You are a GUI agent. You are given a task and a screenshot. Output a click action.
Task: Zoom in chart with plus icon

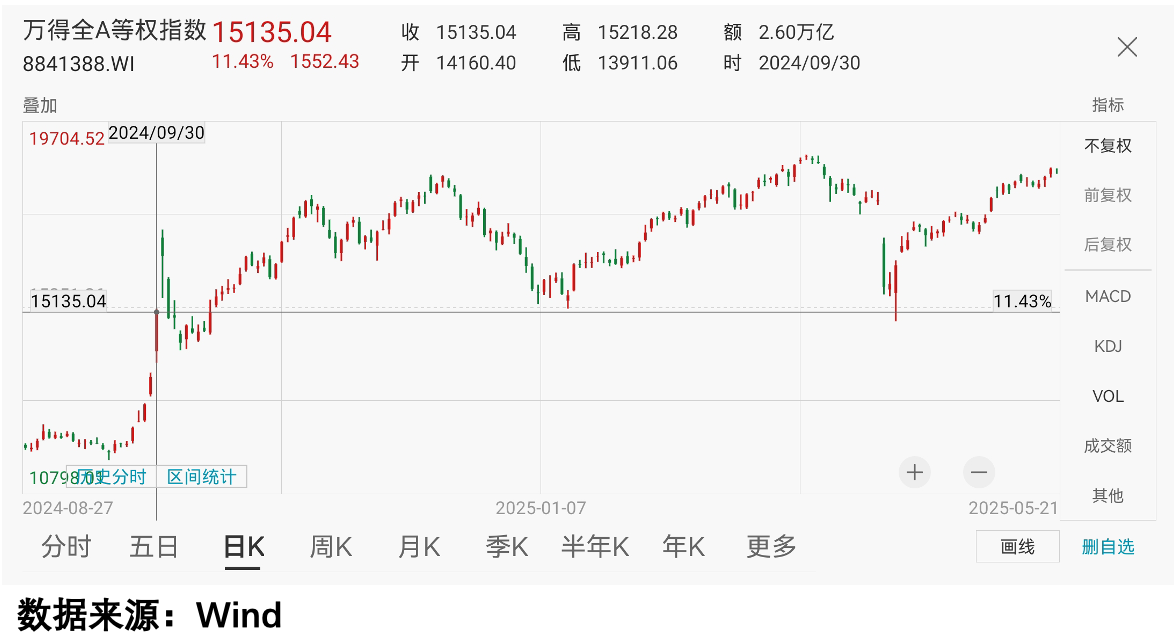914,472
